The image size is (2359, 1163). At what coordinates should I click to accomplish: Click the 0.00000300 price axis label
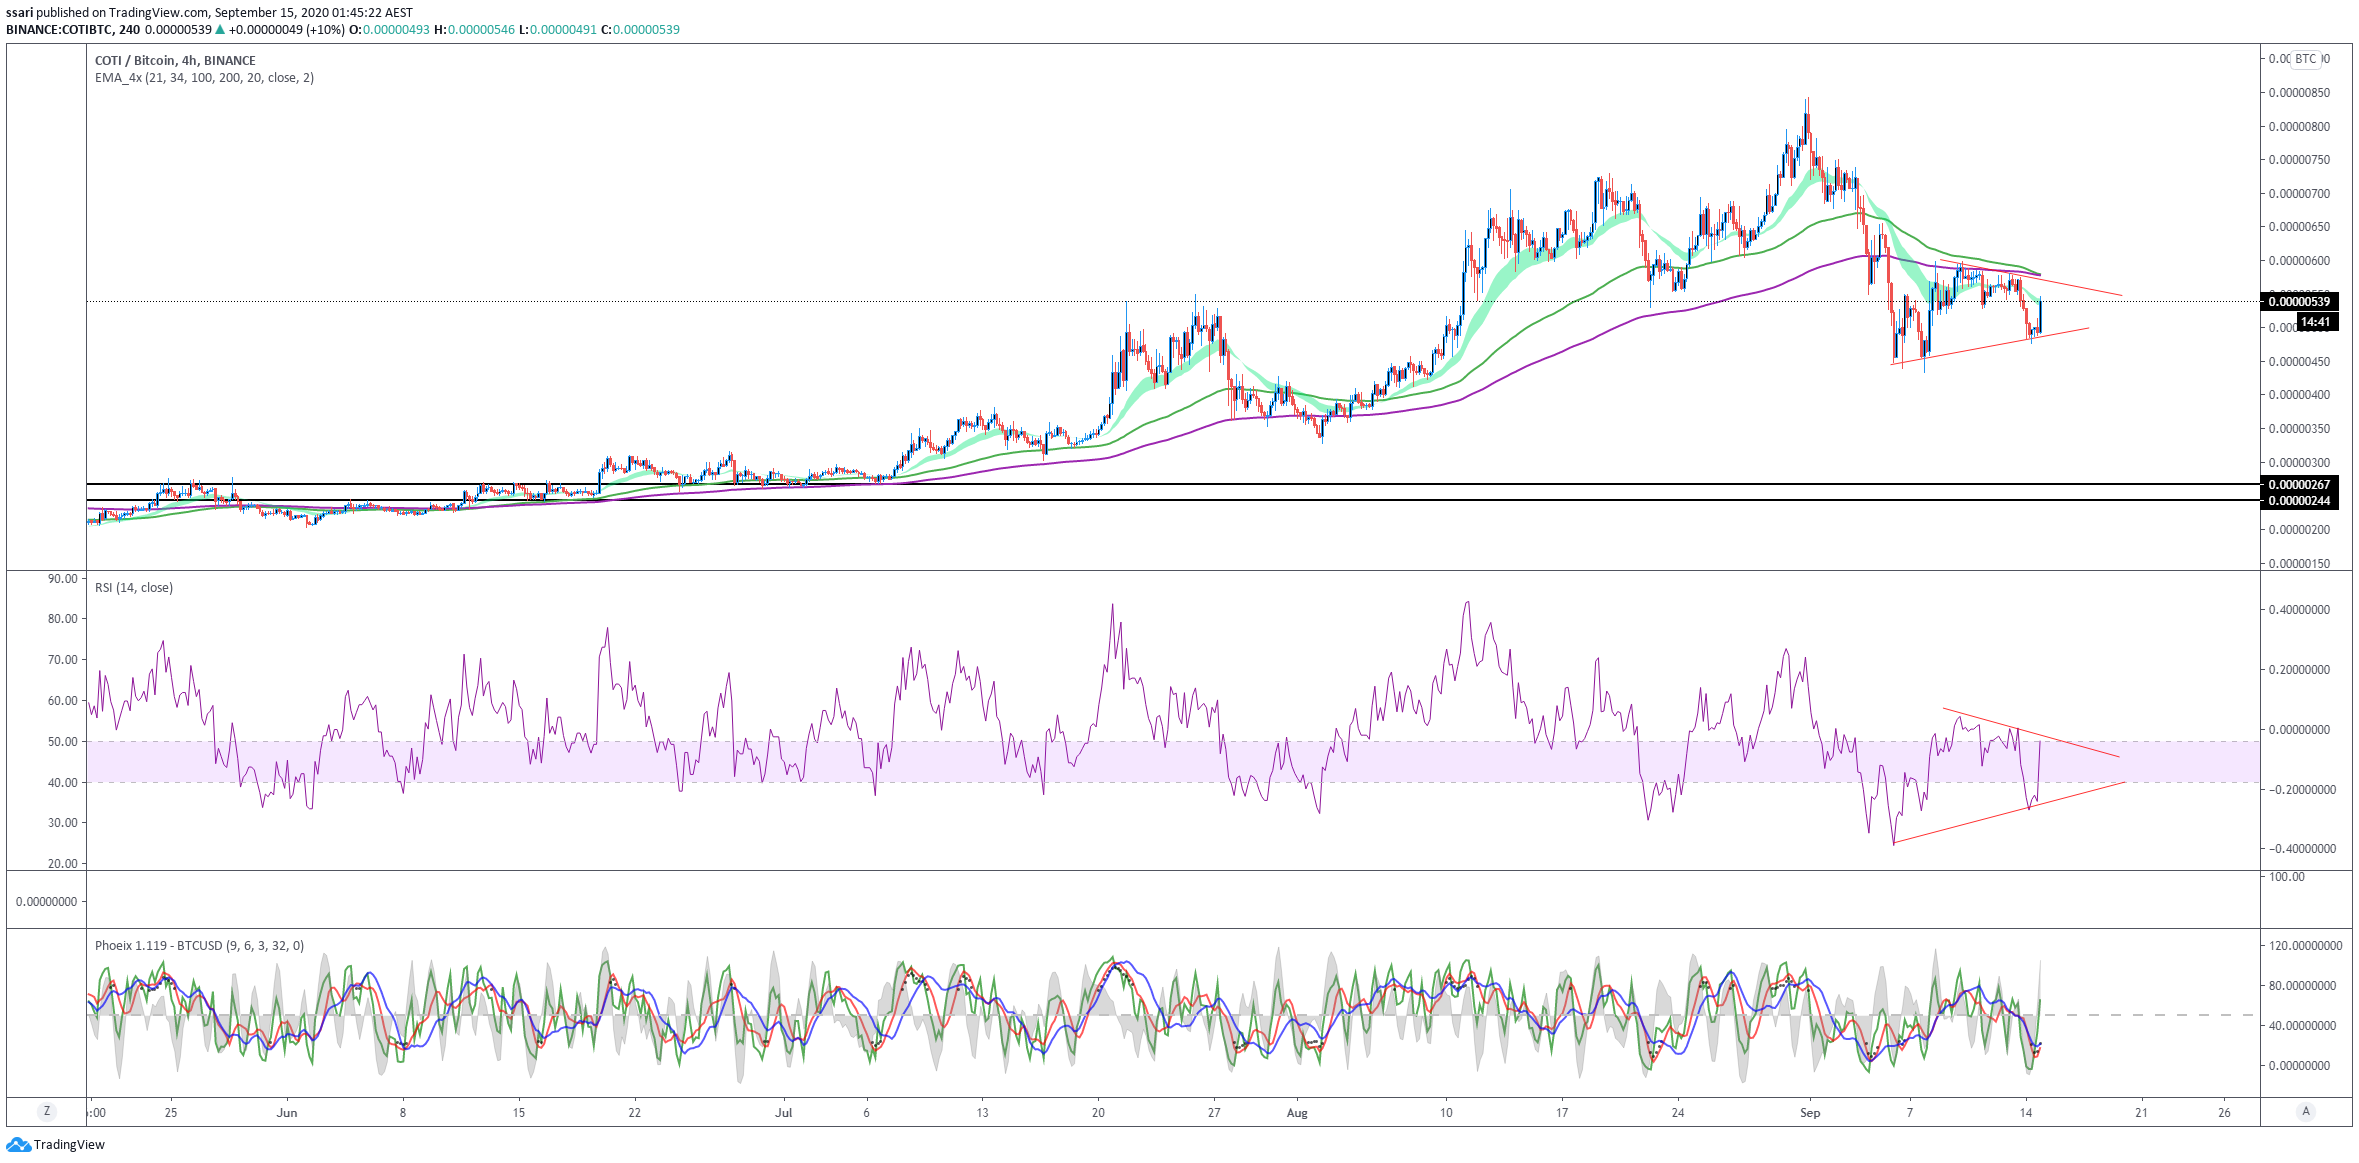[2299, 462]
